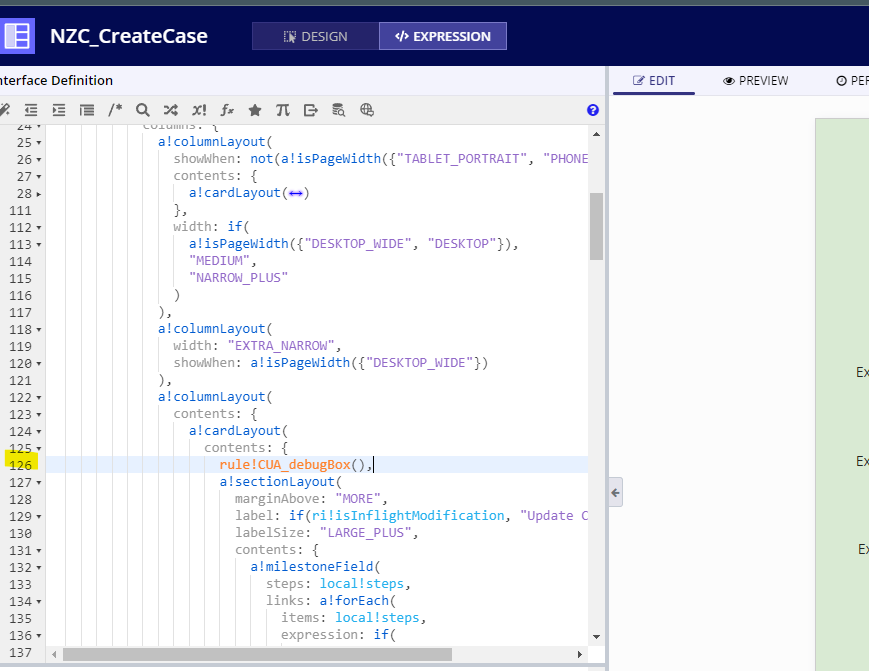Click the collapse panel arrow button
869x671 pixels.
[616, 493]
